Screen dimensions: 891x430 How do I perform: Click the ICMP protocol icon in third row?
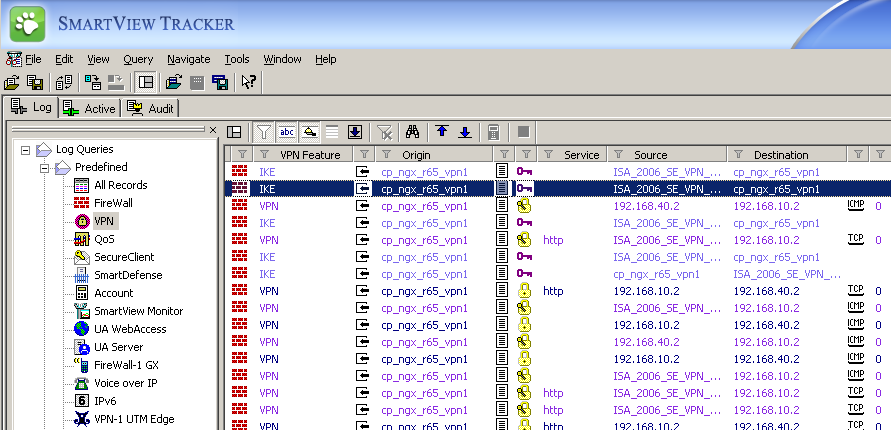[856, 205]
